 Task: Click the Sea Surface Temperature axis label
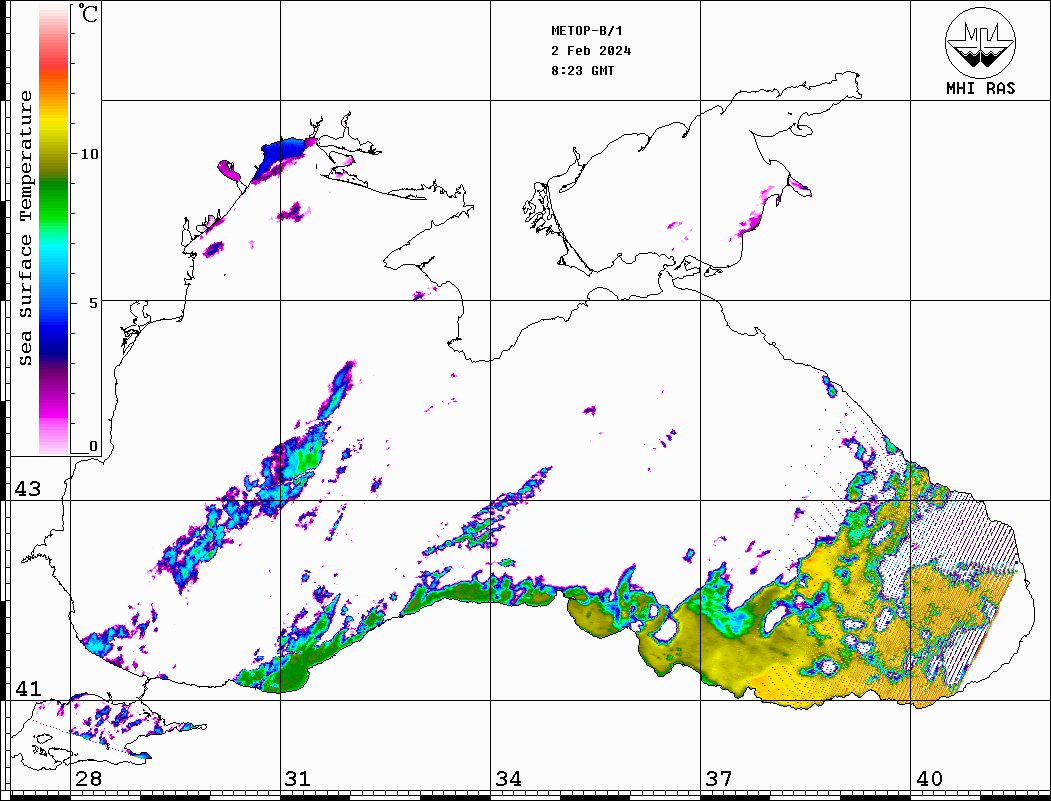pos(25,228)
